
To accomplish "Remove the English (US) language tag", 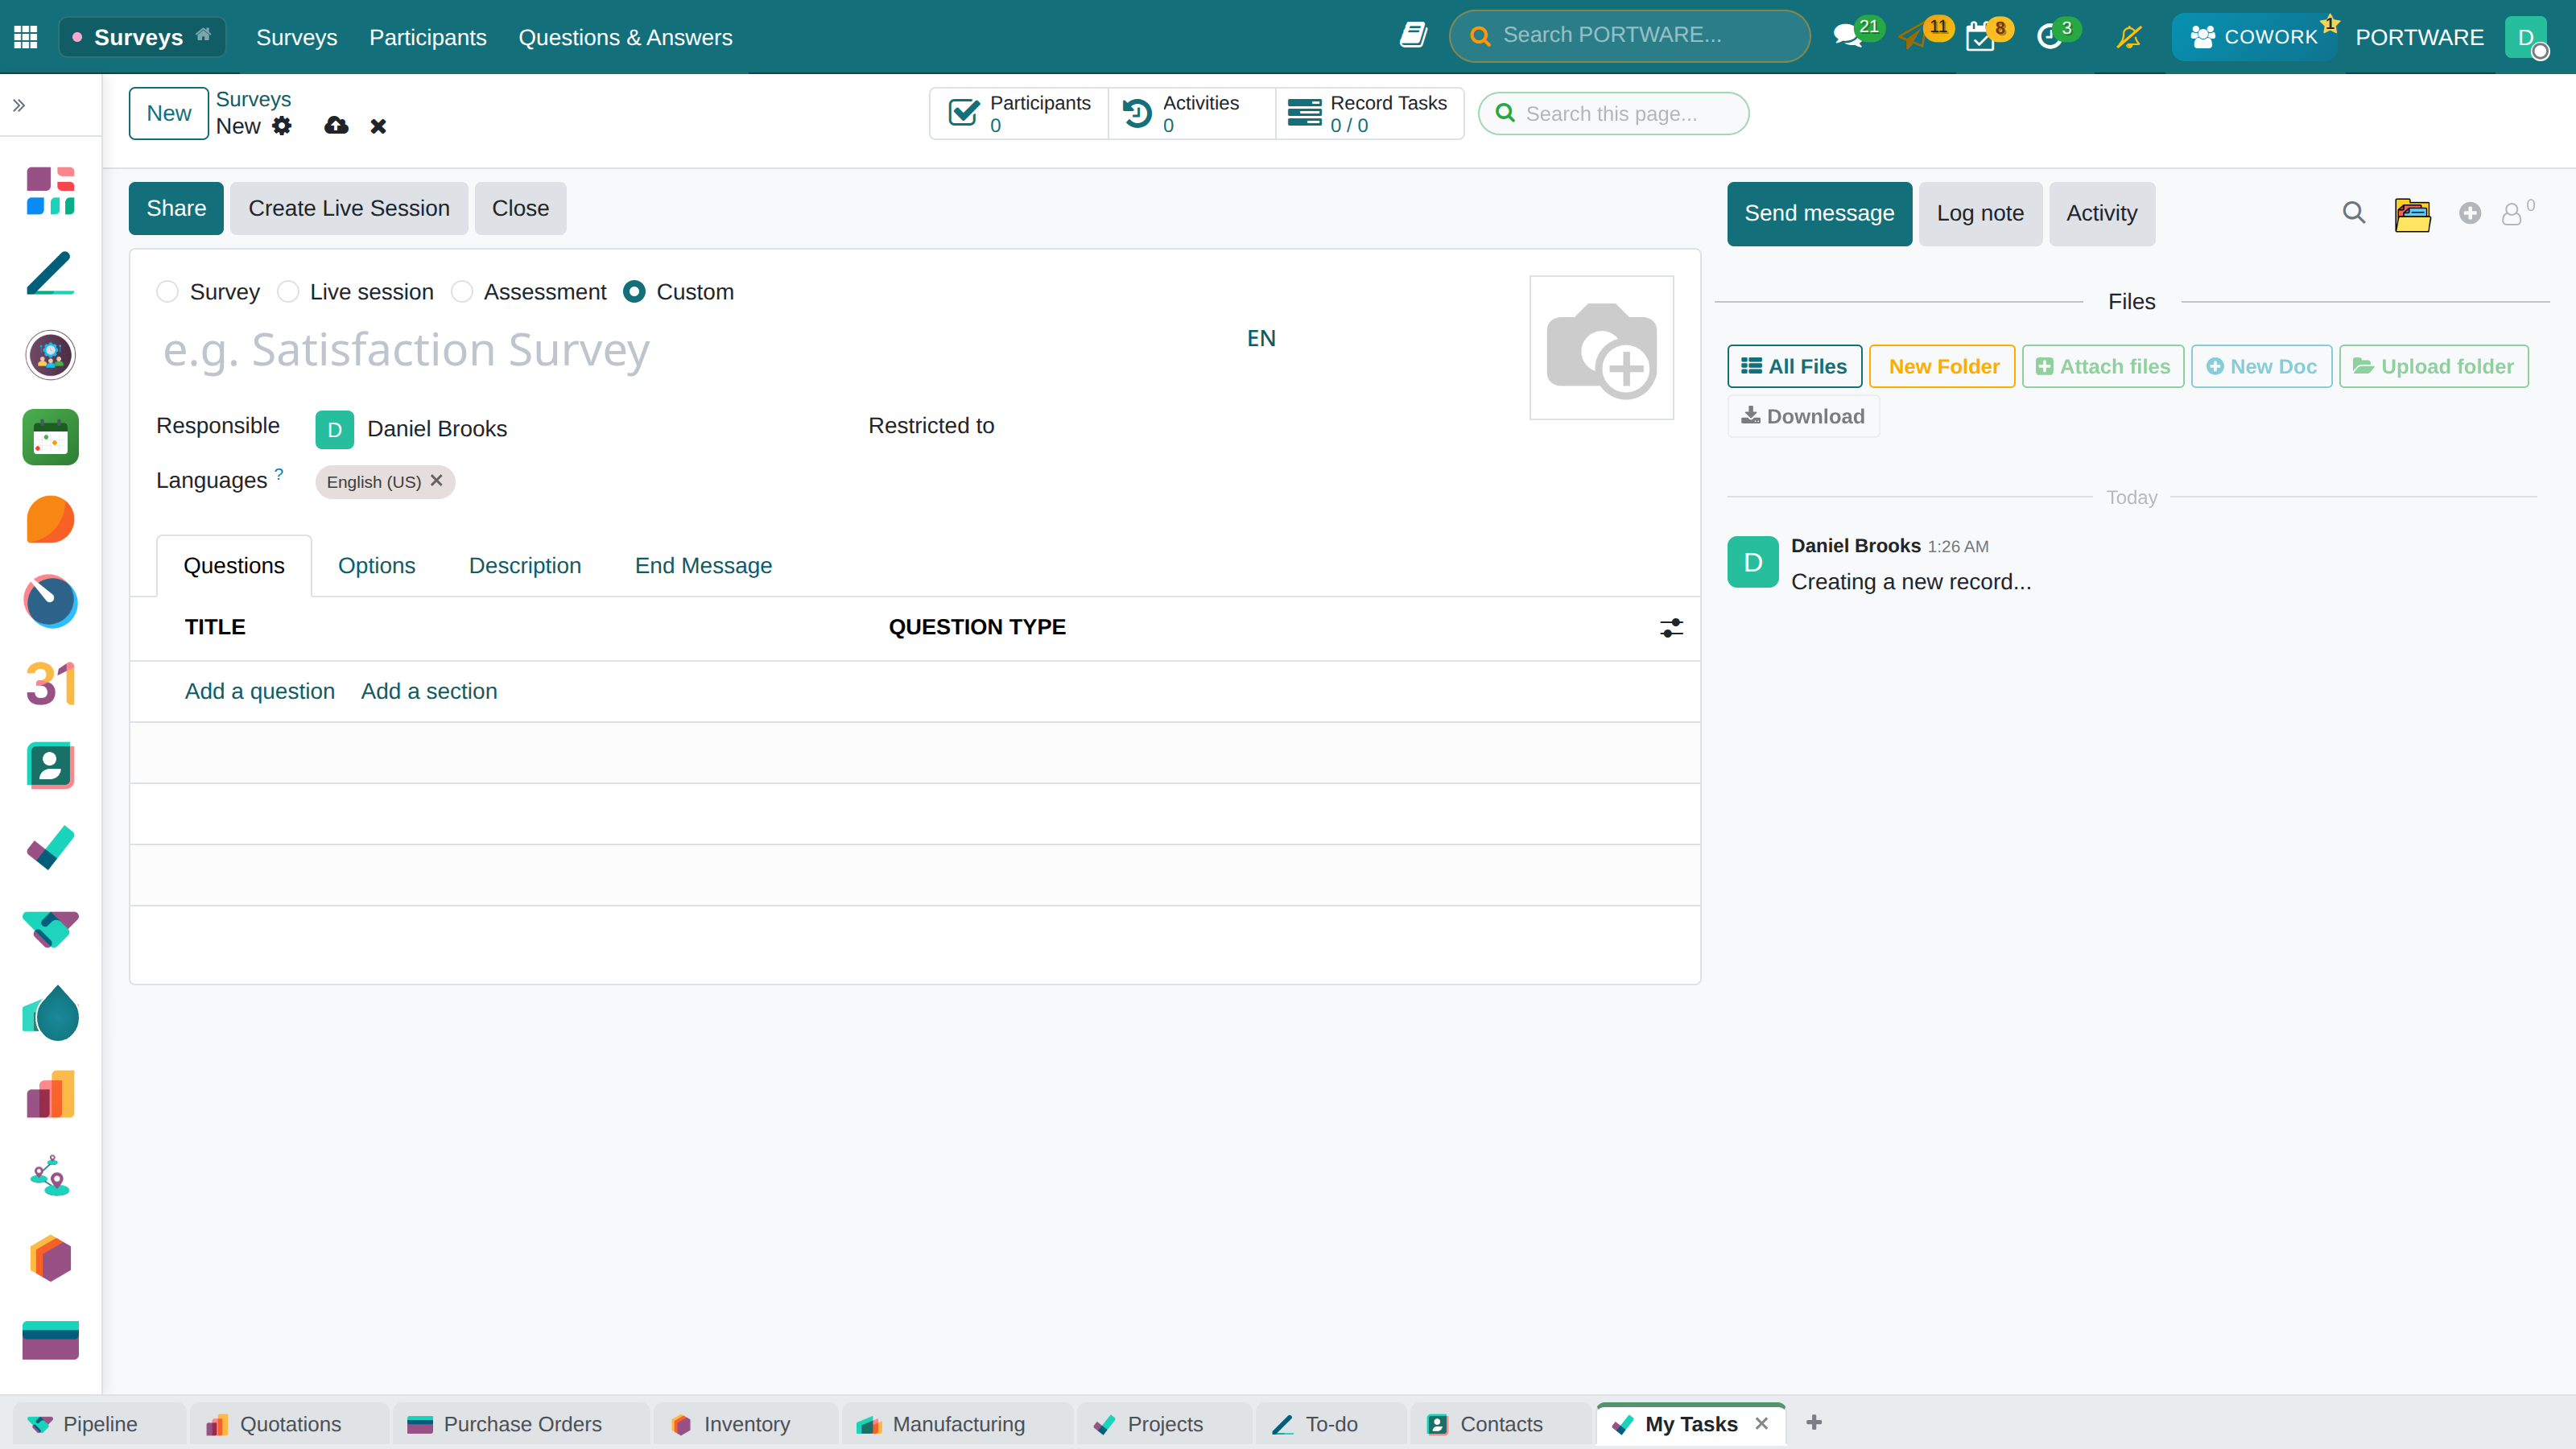I will coord(436,481).
